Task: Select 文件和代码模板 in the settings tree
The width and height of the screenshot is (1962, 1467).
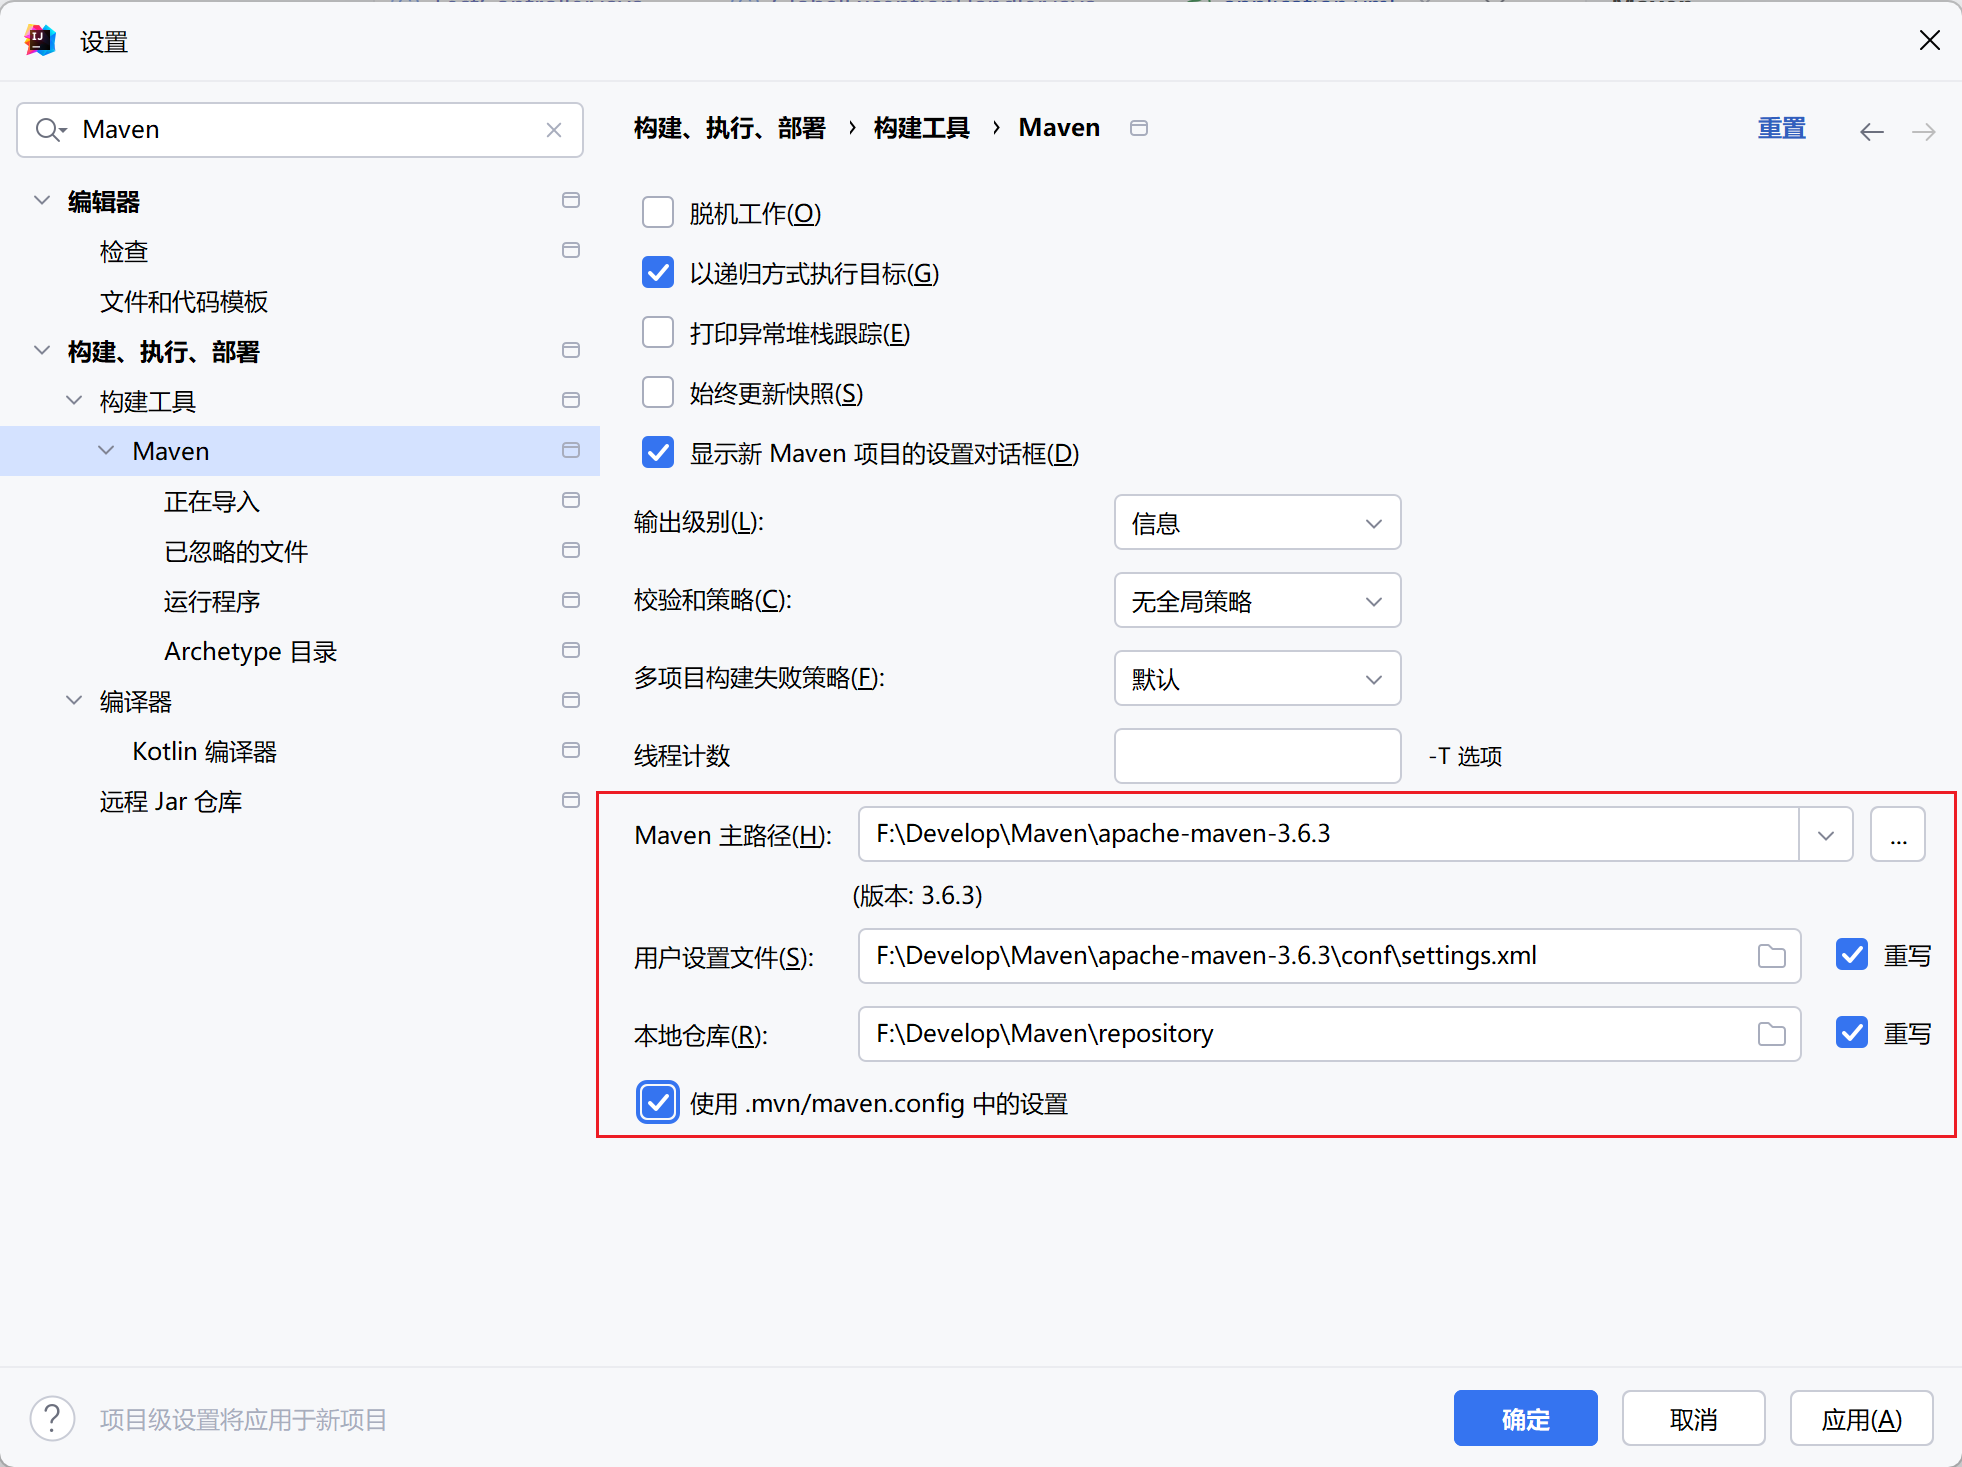Action: [184, 302]
